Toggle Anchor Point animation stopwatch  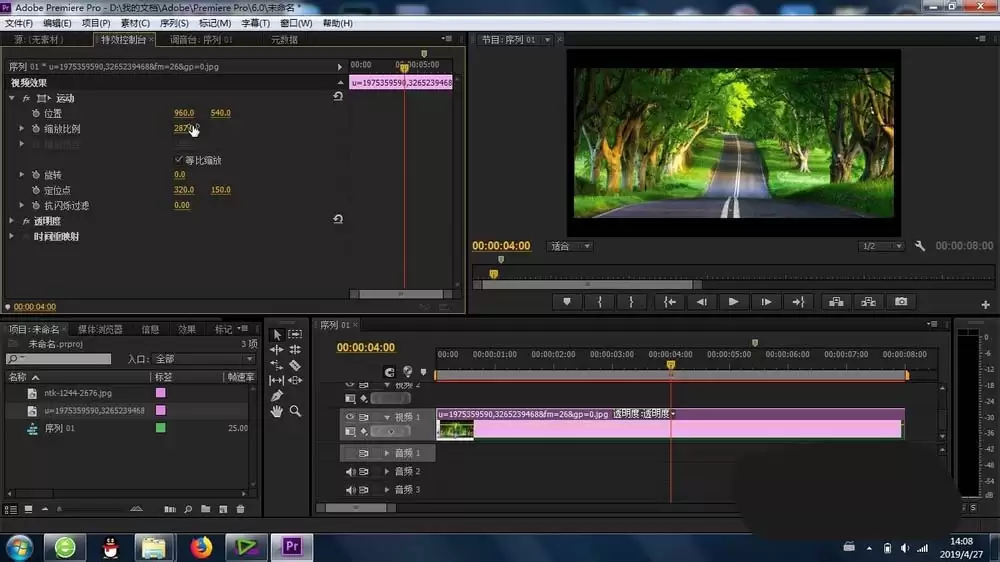click(36, 190)
